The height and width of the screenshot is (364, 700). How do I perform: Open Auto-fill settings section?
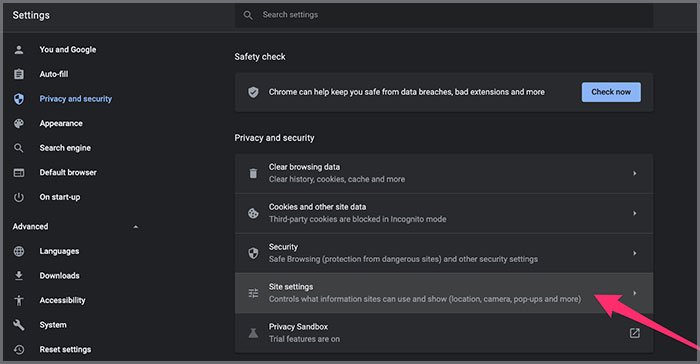click(x=54, y=74)
